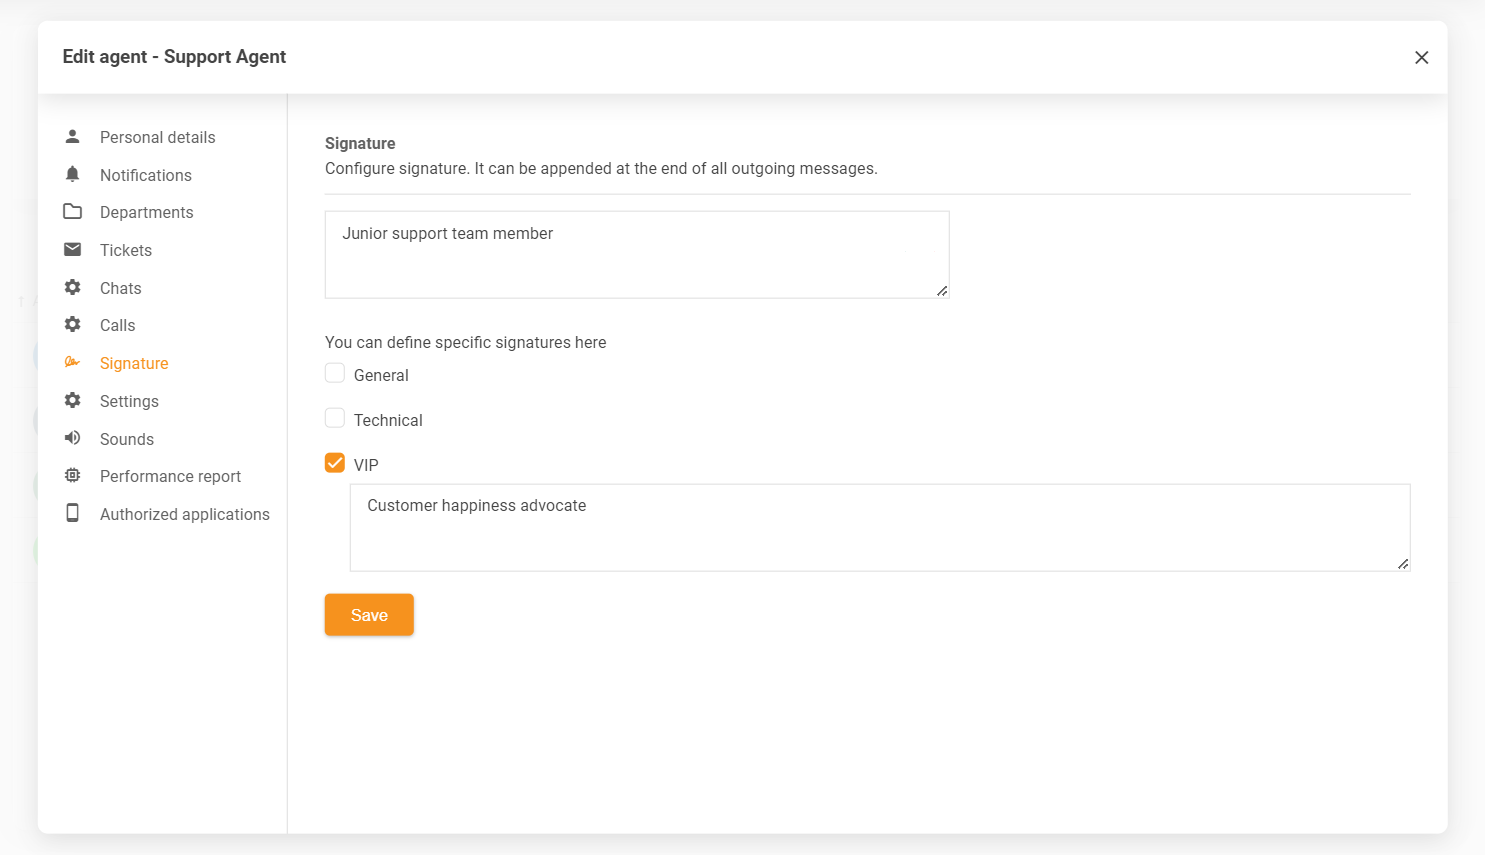Image resolution: width=1485 pixels, height=855 pixels.
Task: Click the Authorized applications phone icon
Action: click(72, 513)
